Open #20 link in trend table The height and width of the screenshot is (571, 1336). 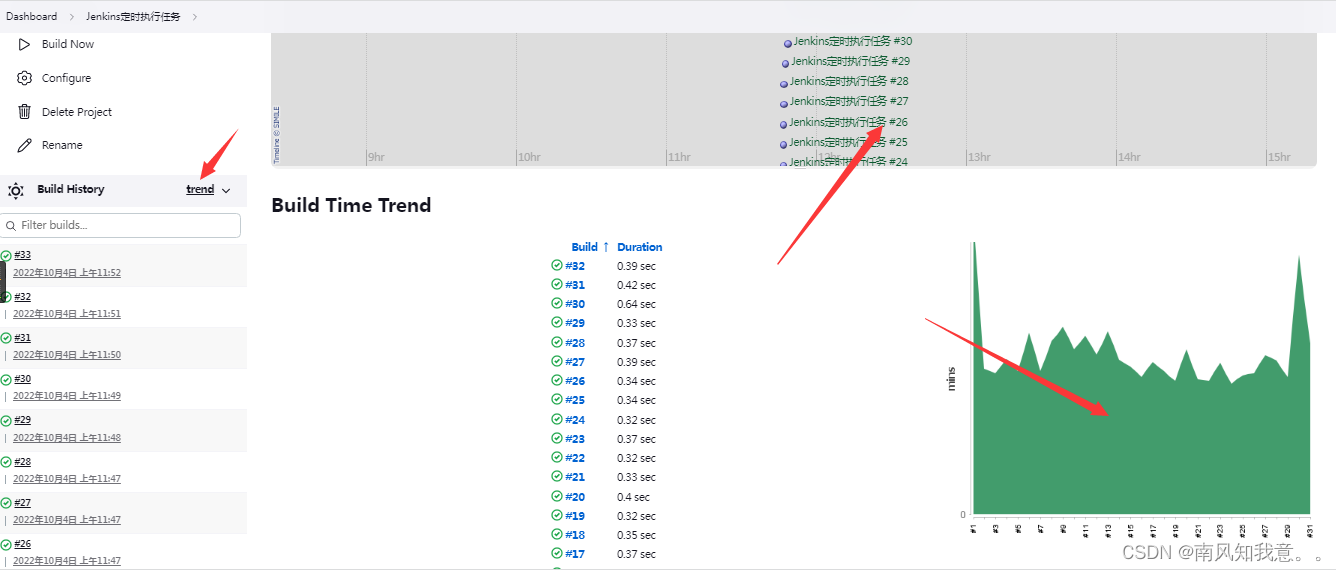pos(575,497)
